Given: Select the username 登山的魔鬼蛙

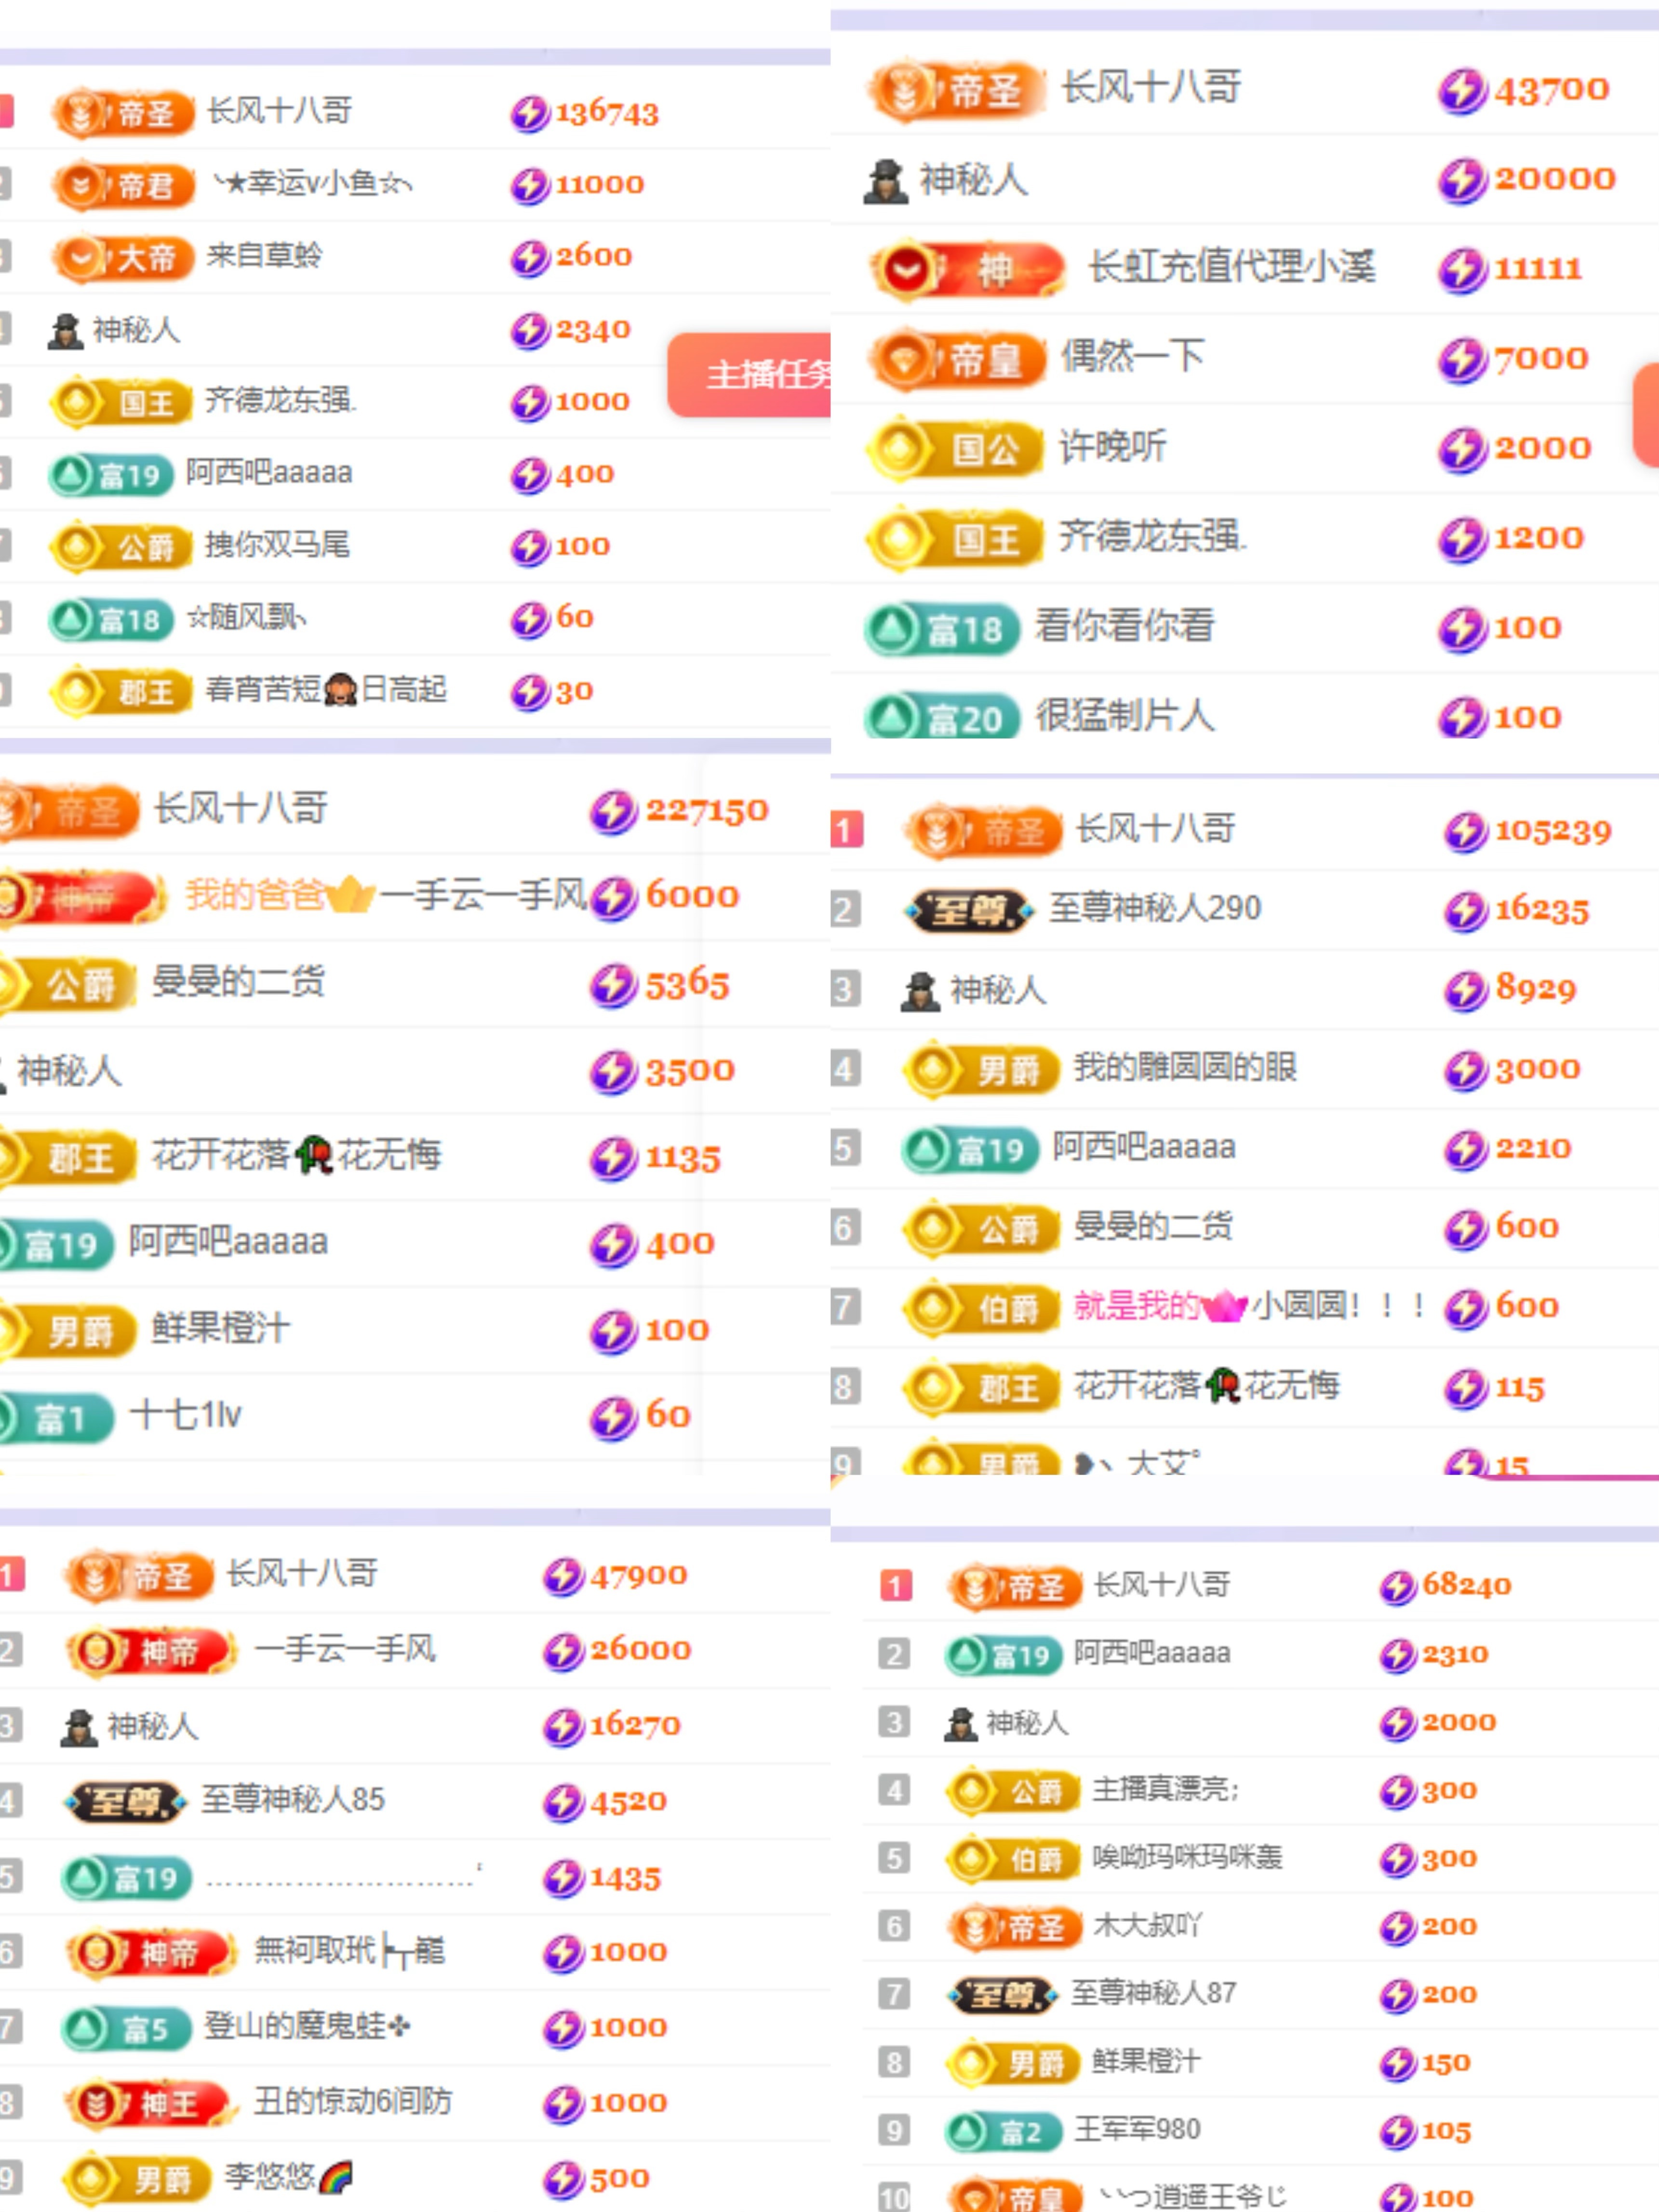Looking at the screenshot, I should coord(307,2027).
